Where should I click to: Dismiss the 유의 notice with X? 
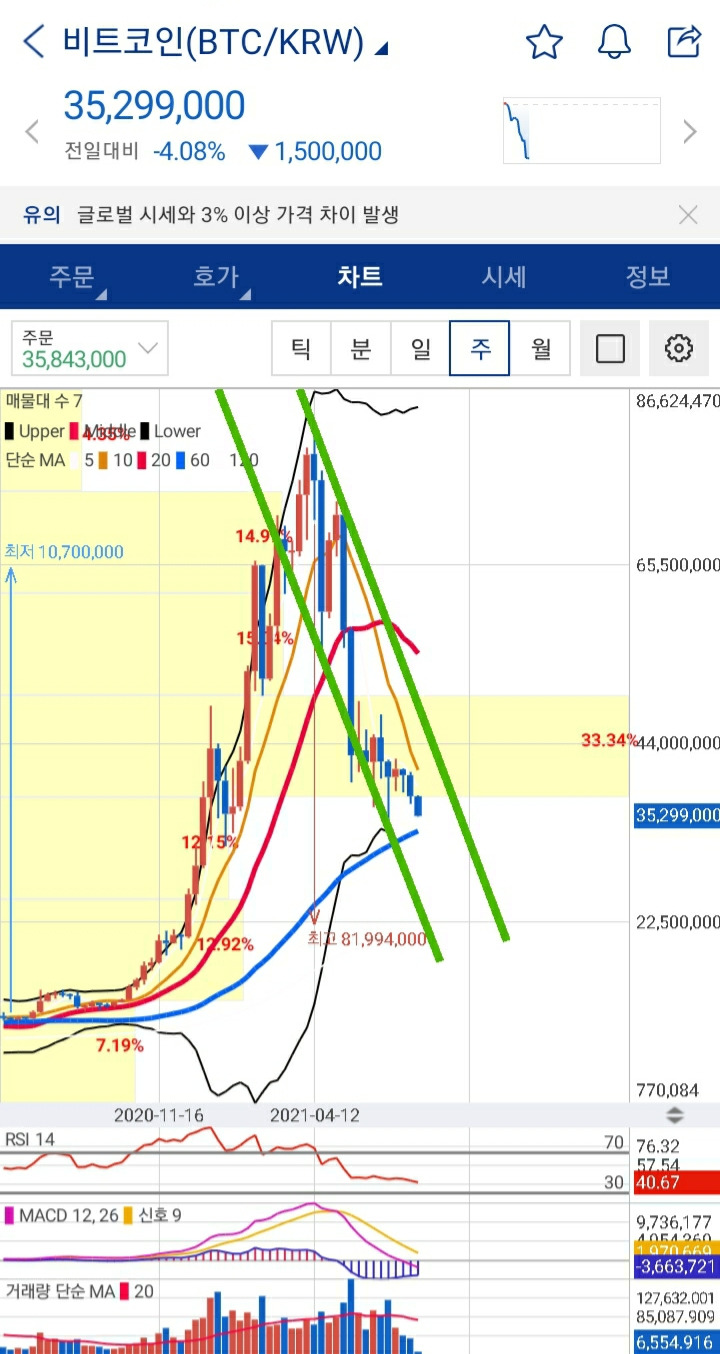point(688,214)
